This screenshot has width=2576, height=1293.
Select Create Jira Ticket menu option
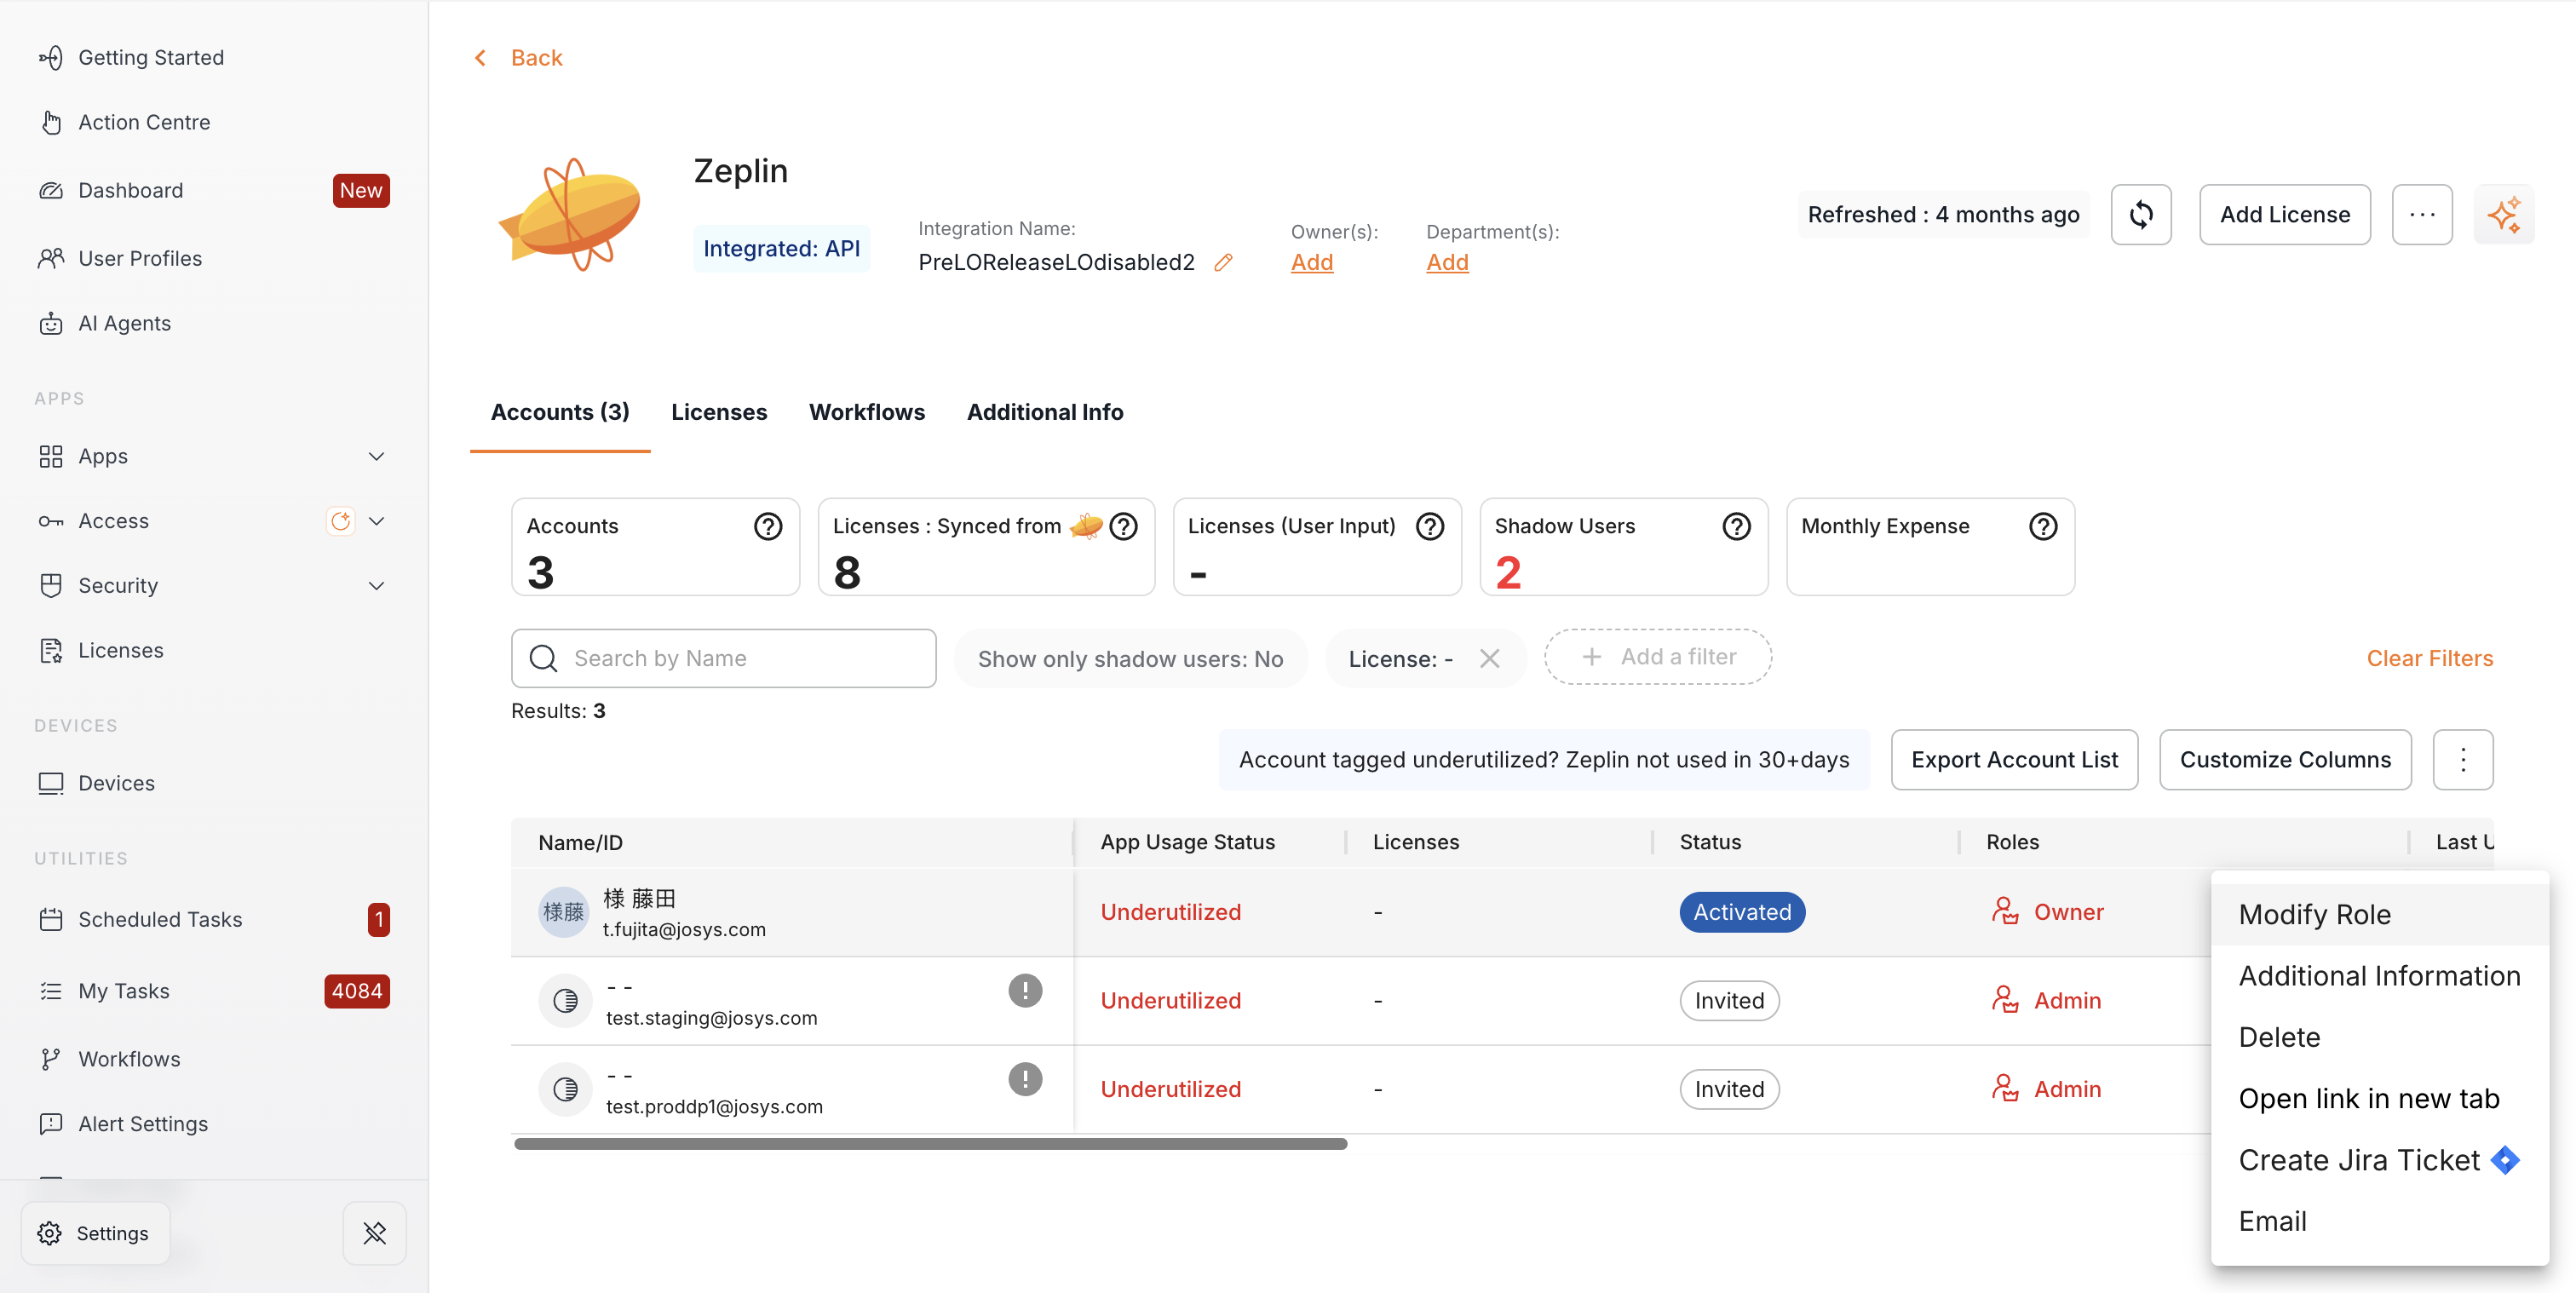click(x=2380, y=1160)
